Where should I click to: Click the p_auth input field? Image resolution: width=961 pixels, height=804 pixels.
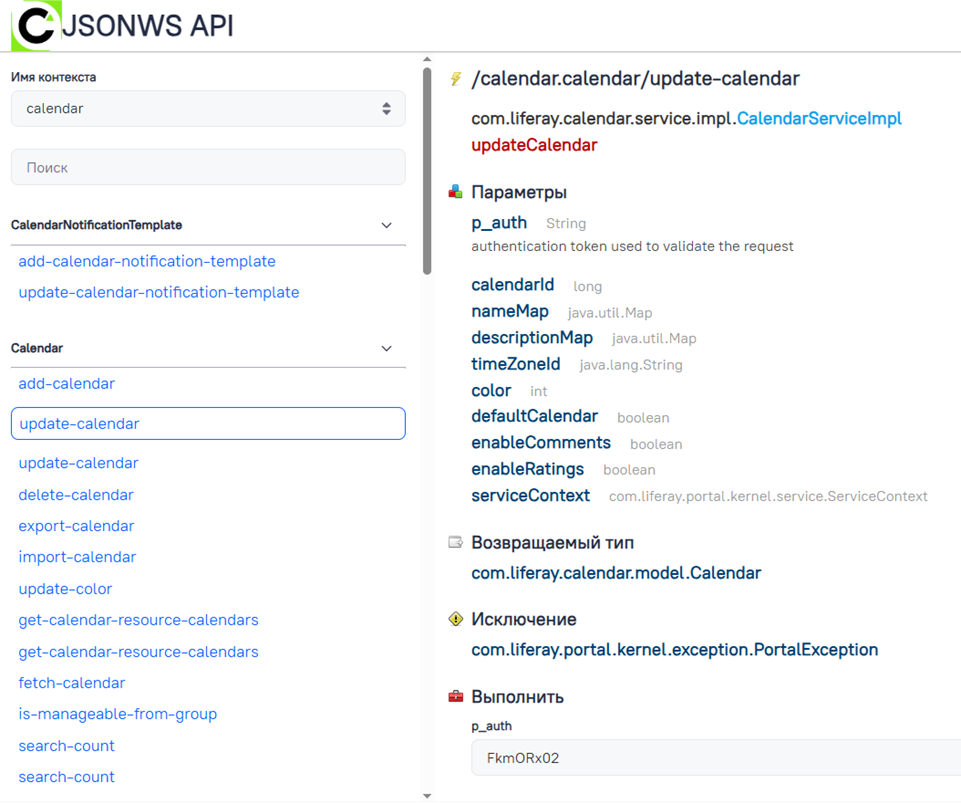click(715, 758)
